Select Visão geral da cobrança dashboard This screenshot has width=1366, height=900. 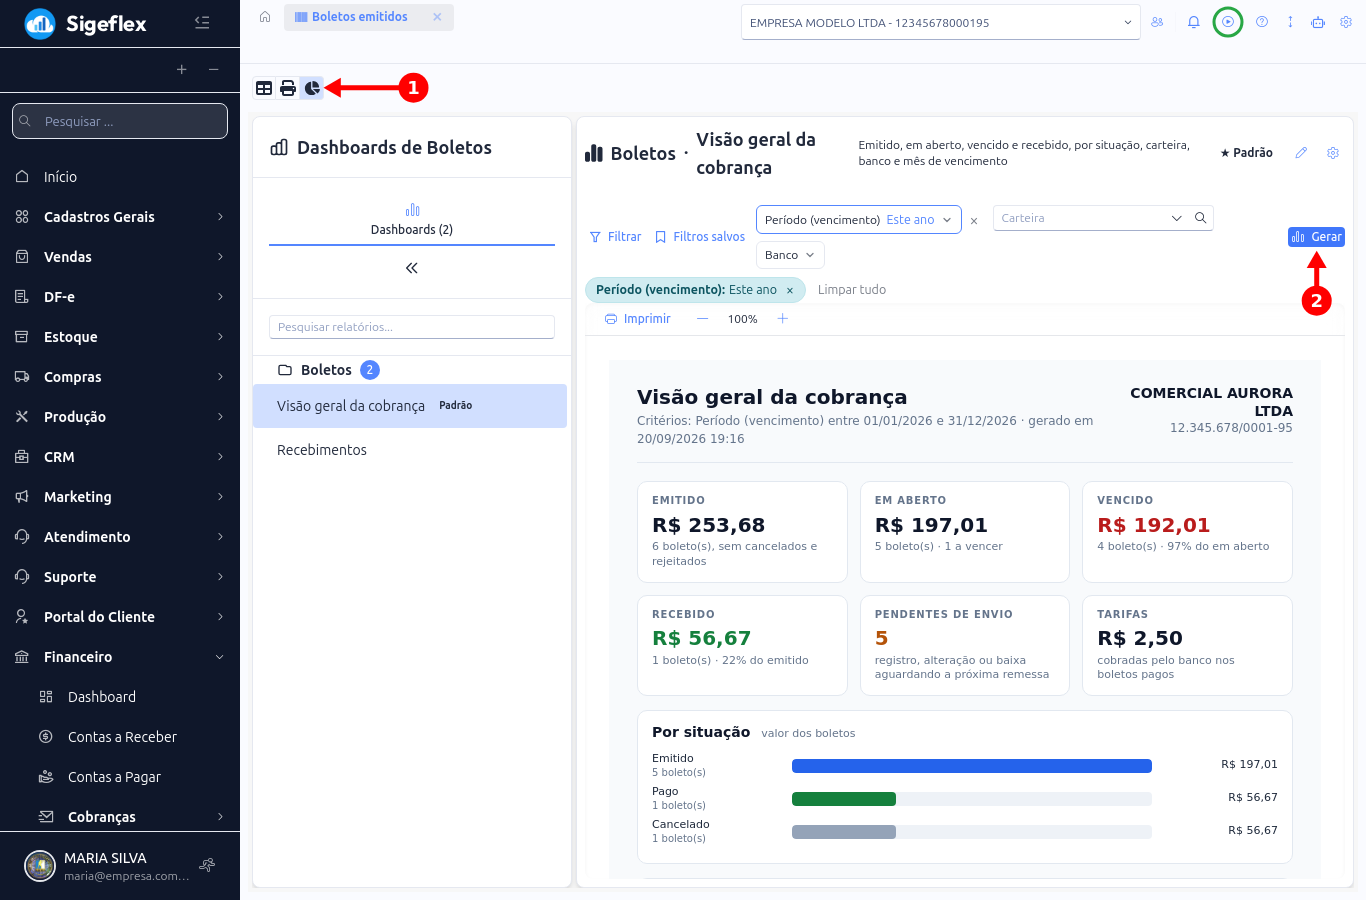tap(410, 406)
